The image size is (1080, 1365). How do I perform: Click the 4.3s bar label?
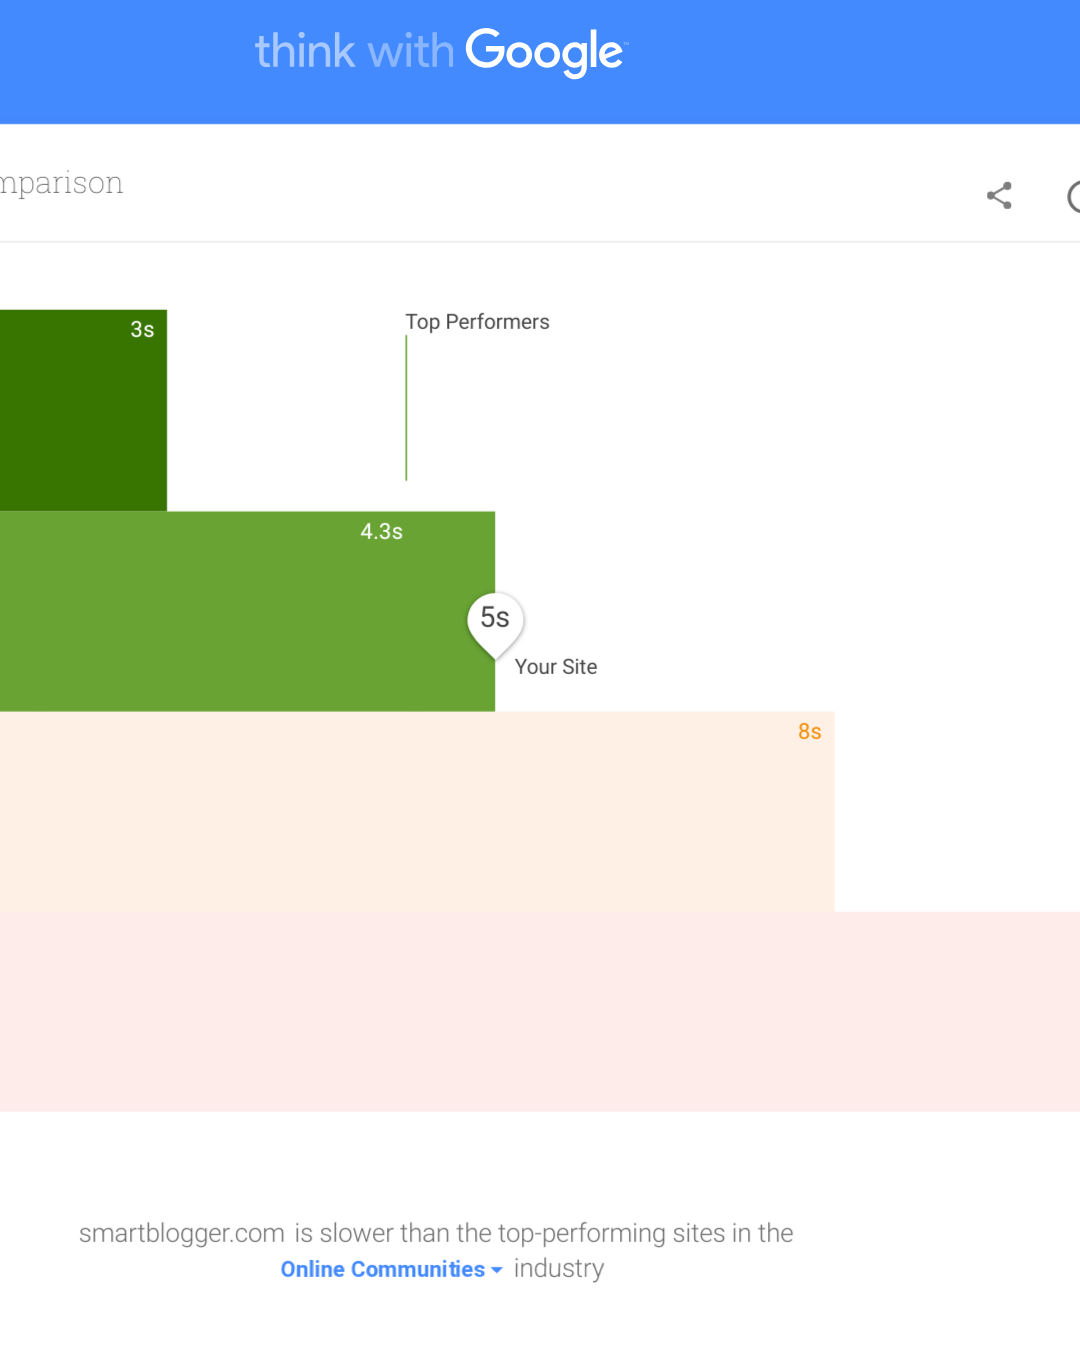tap(381, 532)
